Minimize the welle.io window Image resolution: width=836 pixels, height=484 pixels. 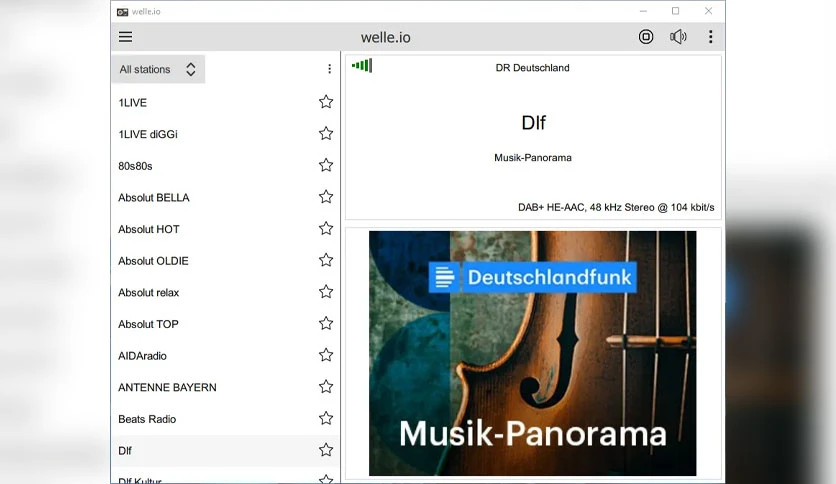(644, 11)
